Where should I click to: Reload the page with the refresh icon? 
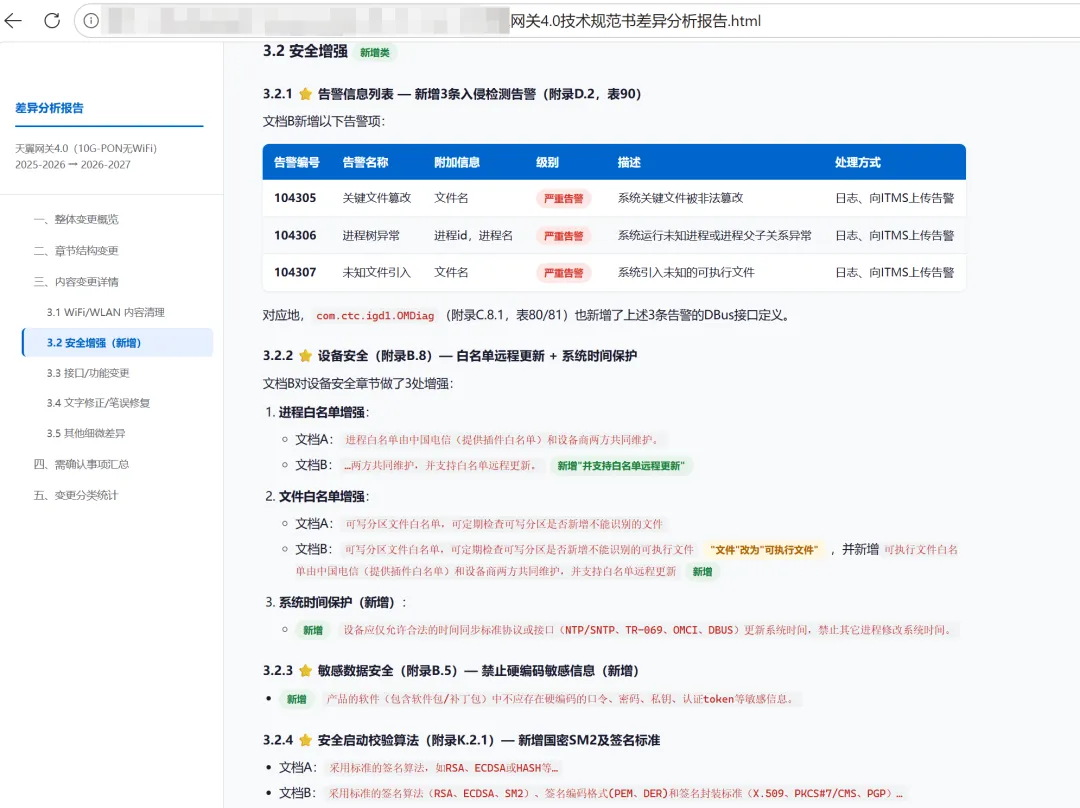point(52,21)
